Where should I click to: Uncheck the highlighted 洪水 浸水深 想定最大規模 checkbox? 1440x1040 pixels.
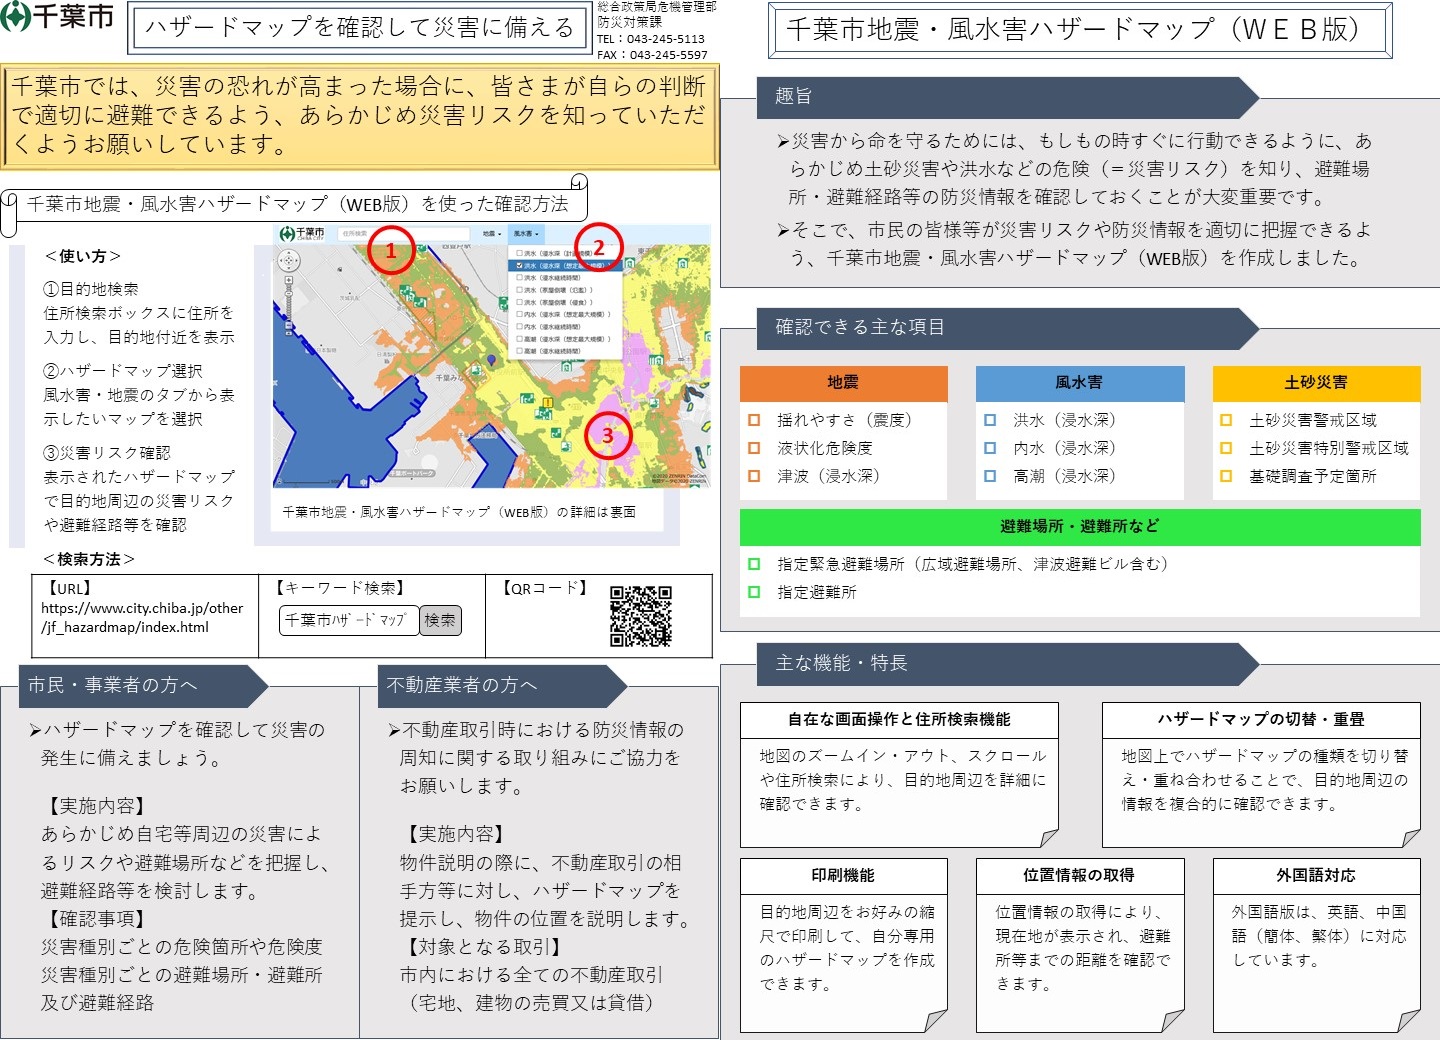(x=519, y=266)
